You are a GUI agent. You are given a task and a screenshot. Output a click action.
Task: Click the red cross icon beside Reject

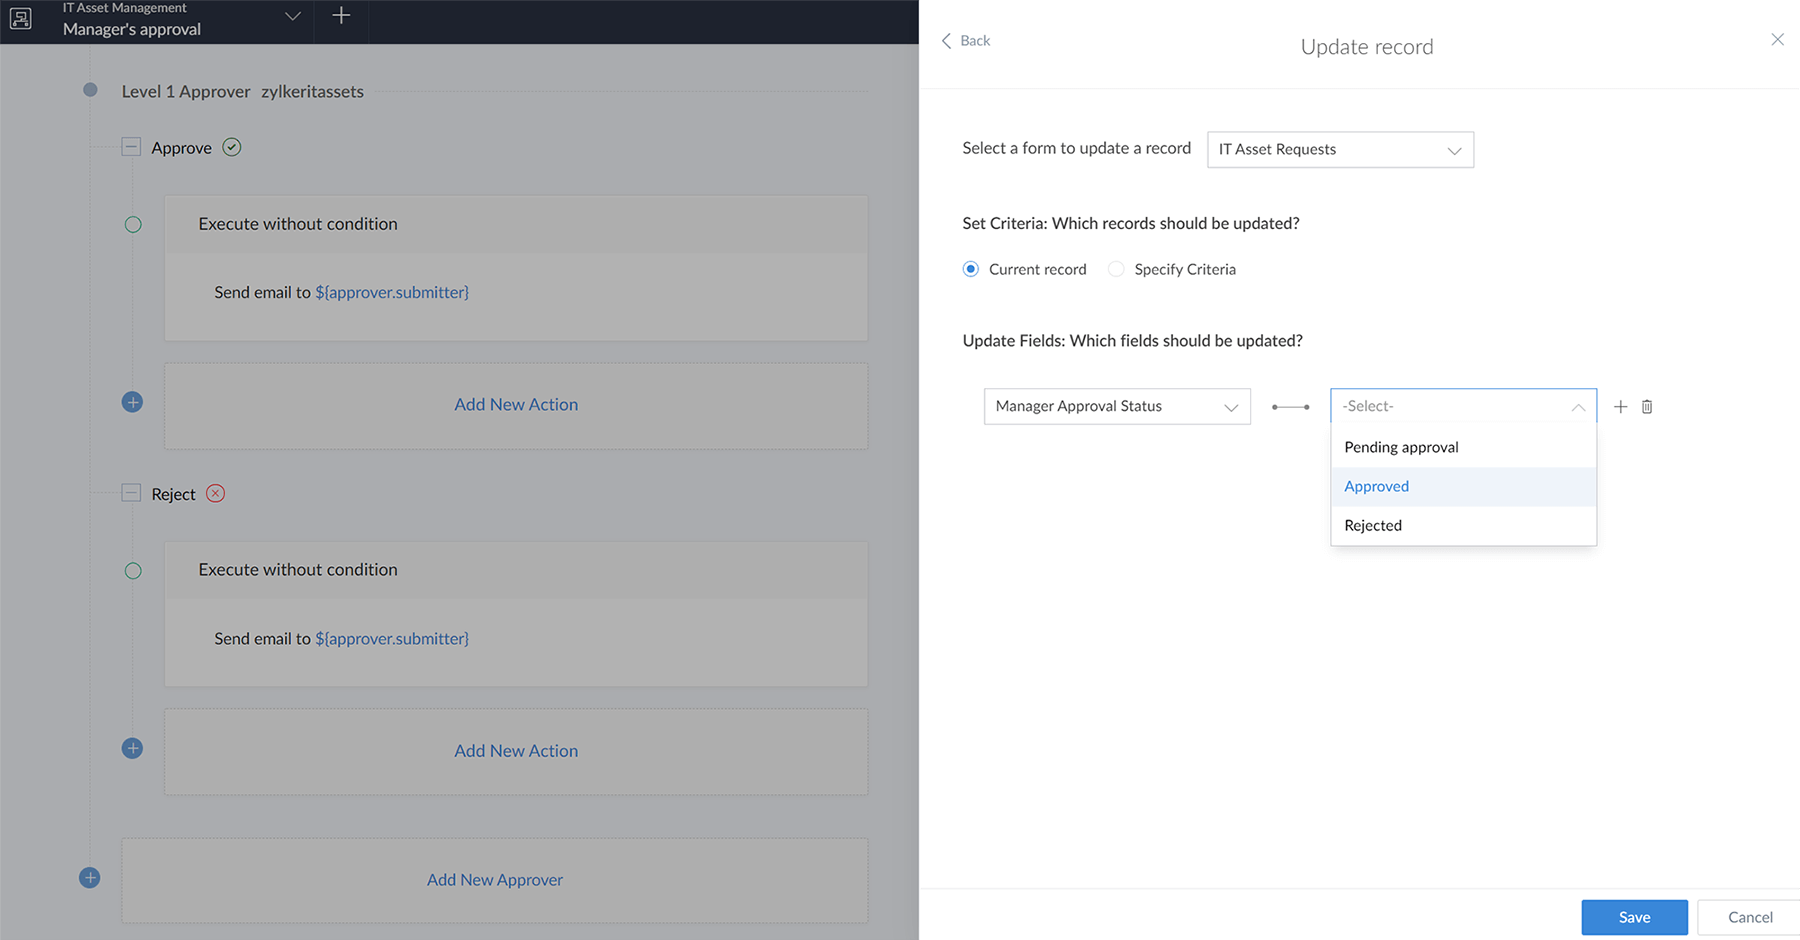(215, 493)
